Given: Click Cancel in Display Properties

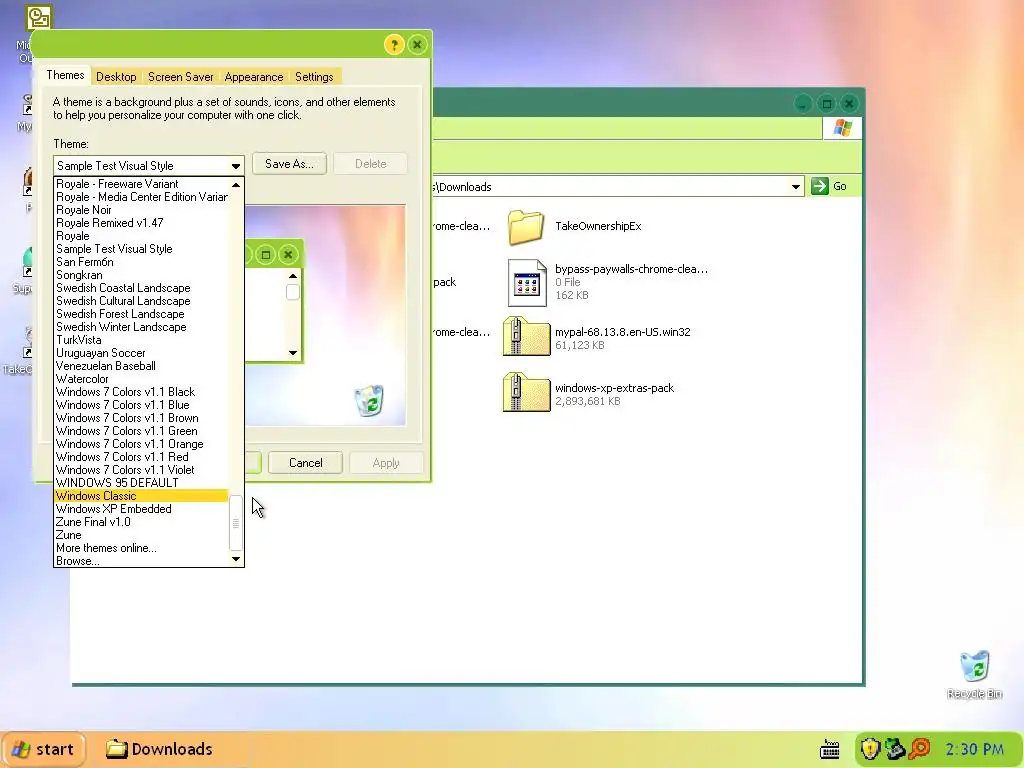Looking at the screenshot, I should 306,462.
